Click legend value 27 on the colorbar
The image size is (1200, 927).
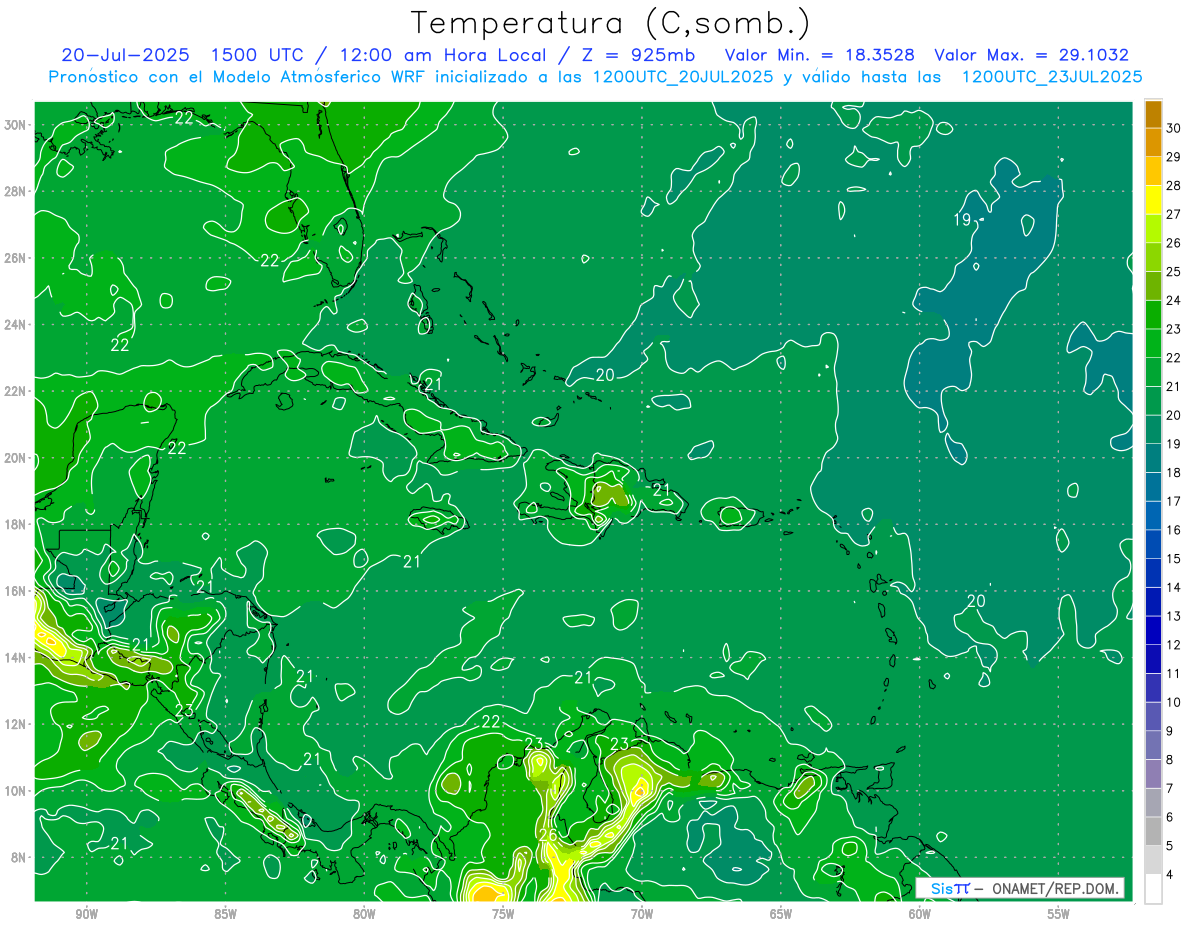pyautogui.click(x=1173, y=214)
